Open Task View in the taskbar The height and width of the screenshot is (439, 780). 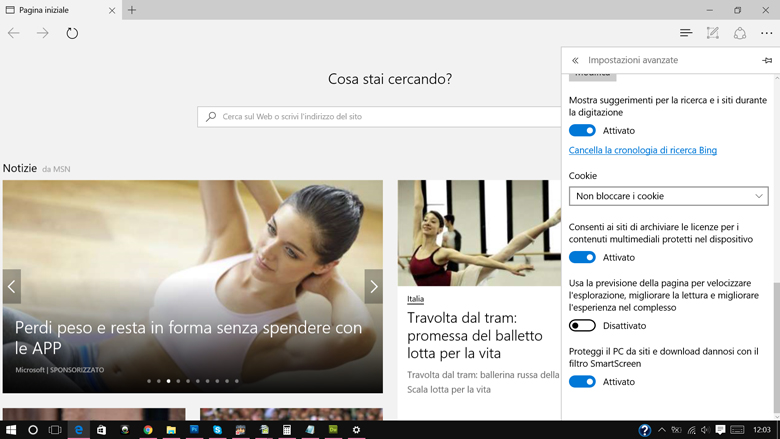pyautogui.click(x=55, y=430)
